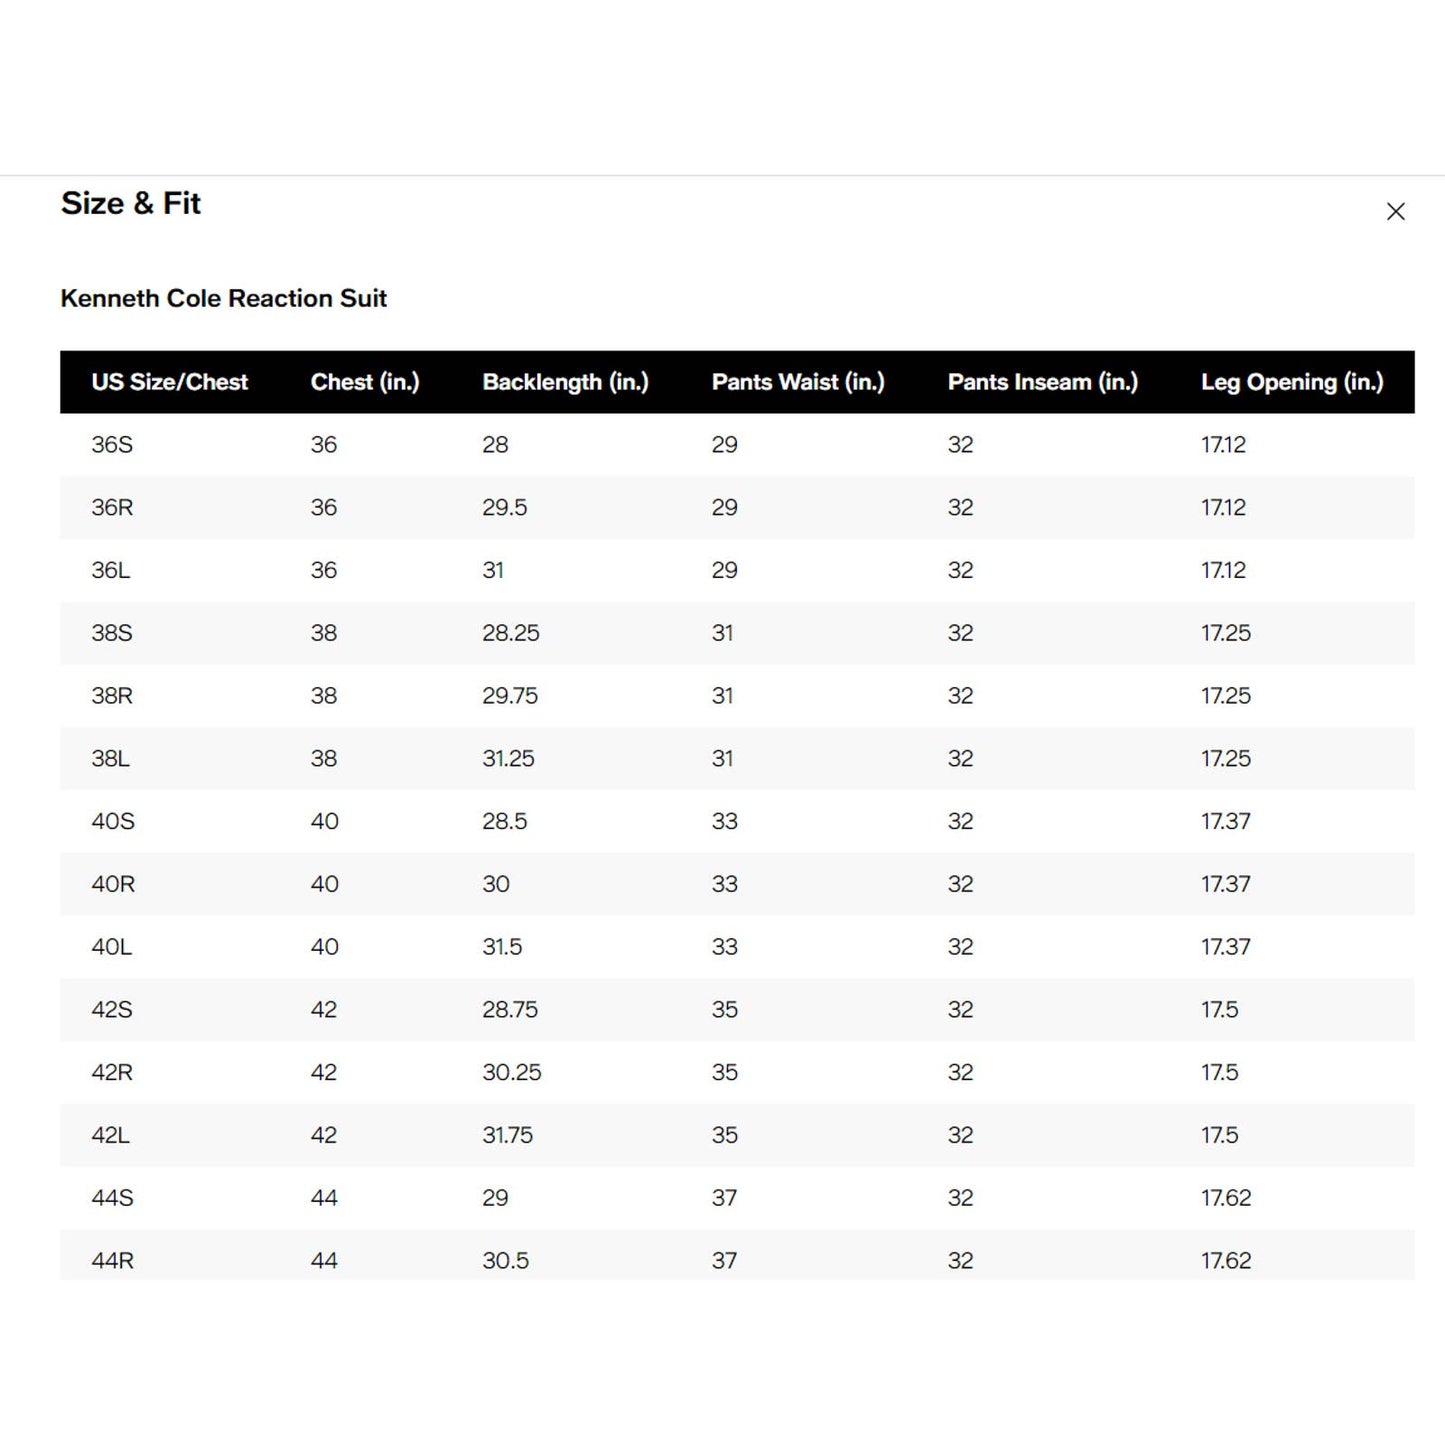Select the Pants Inseam (in.) header
The height and width of the screenshot is (1445, 1445).
(1042, 382)
